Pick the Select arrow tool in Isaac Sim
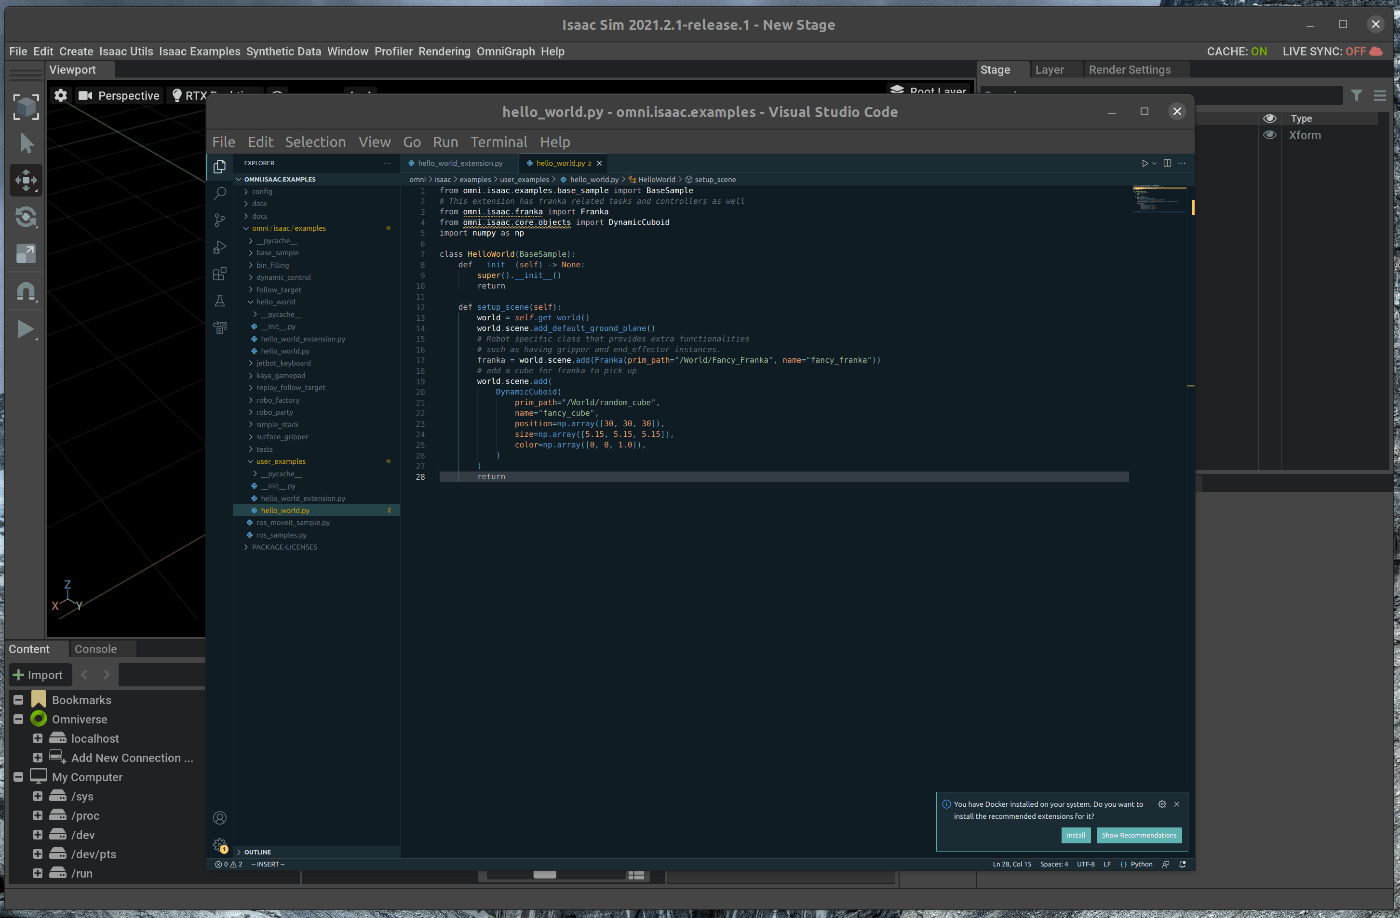1400x918 pixels. tap(26, 143)
